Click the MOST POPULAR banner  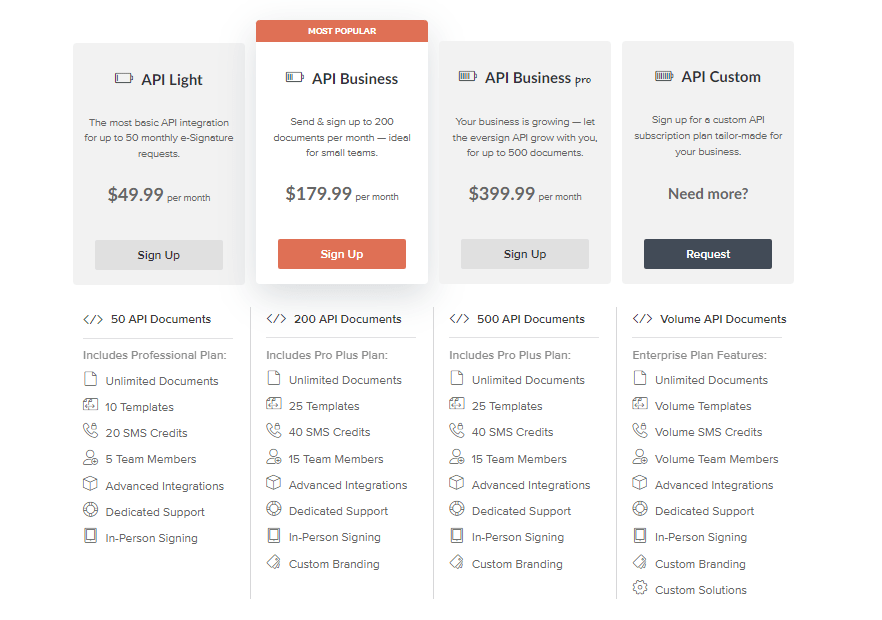[341, 31]
